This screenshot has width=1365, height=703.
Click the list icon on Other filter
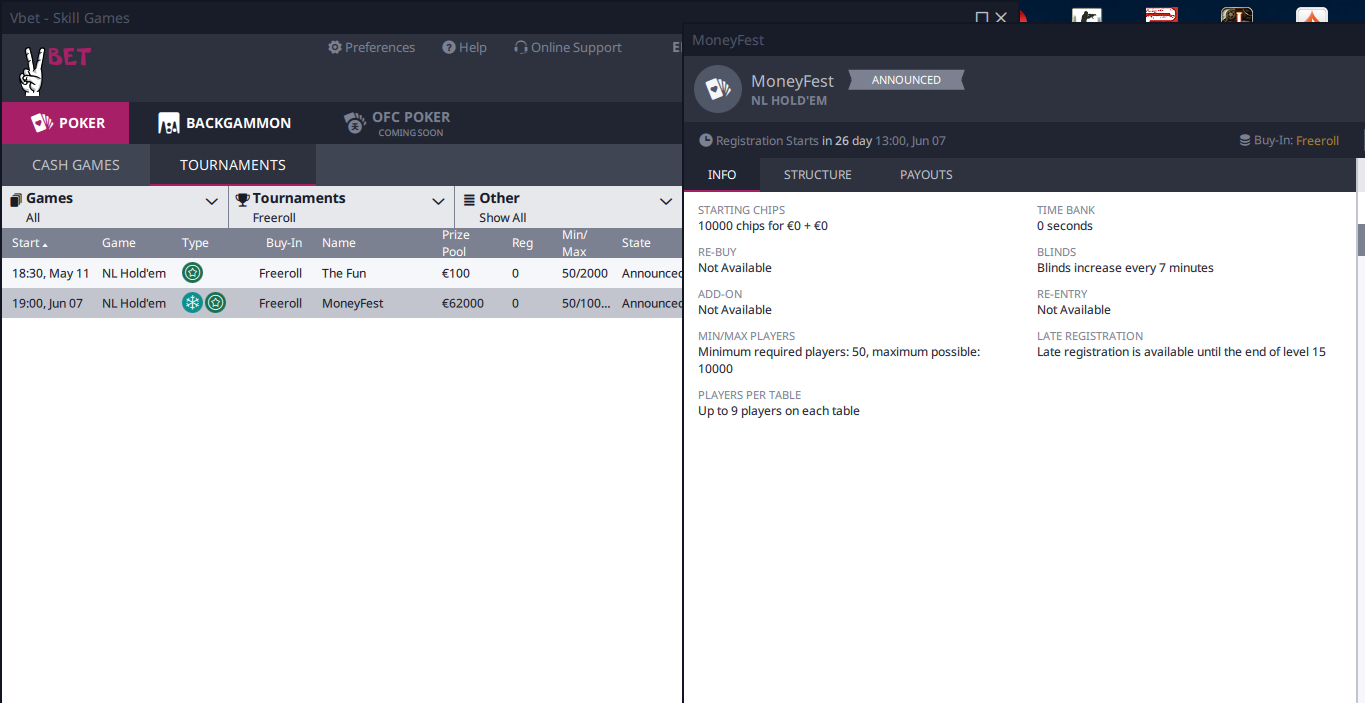click(x=469, y=199)
